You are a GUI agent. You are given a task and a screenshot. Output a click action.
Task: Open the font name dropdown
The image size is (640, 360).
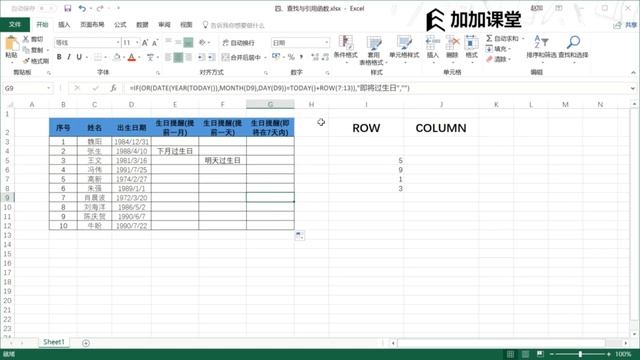coord(118,42)
